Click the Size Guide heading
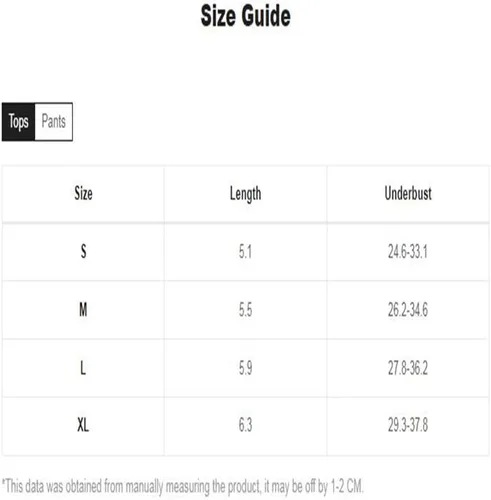This screenshot has height=500, width=491. coord(246,16)
